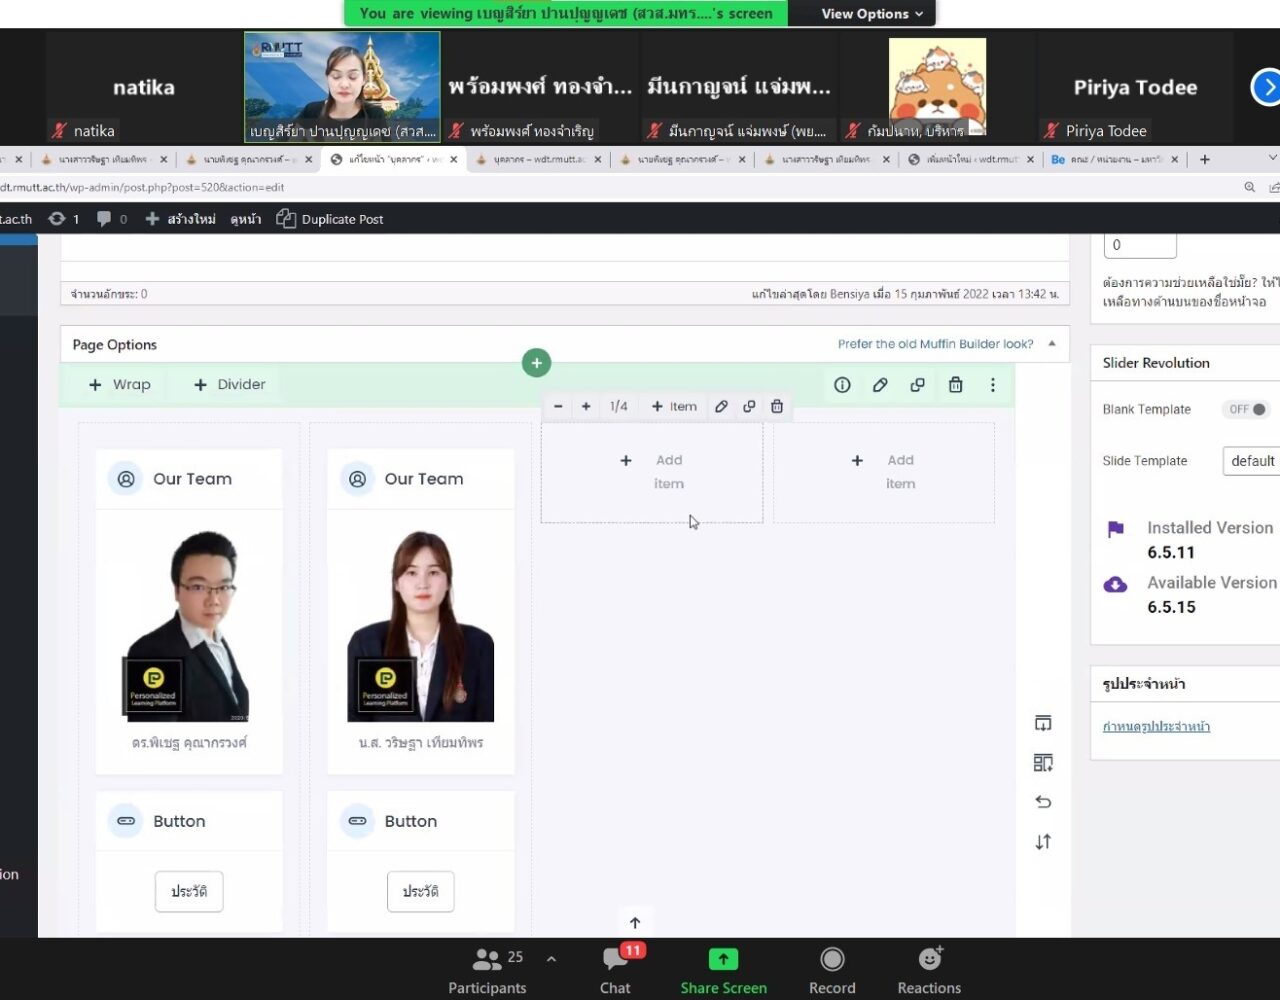Click the magnifier zoom icon in address bar
This screenshot has width=1280, height=1000.
[x=1250, y=187]
